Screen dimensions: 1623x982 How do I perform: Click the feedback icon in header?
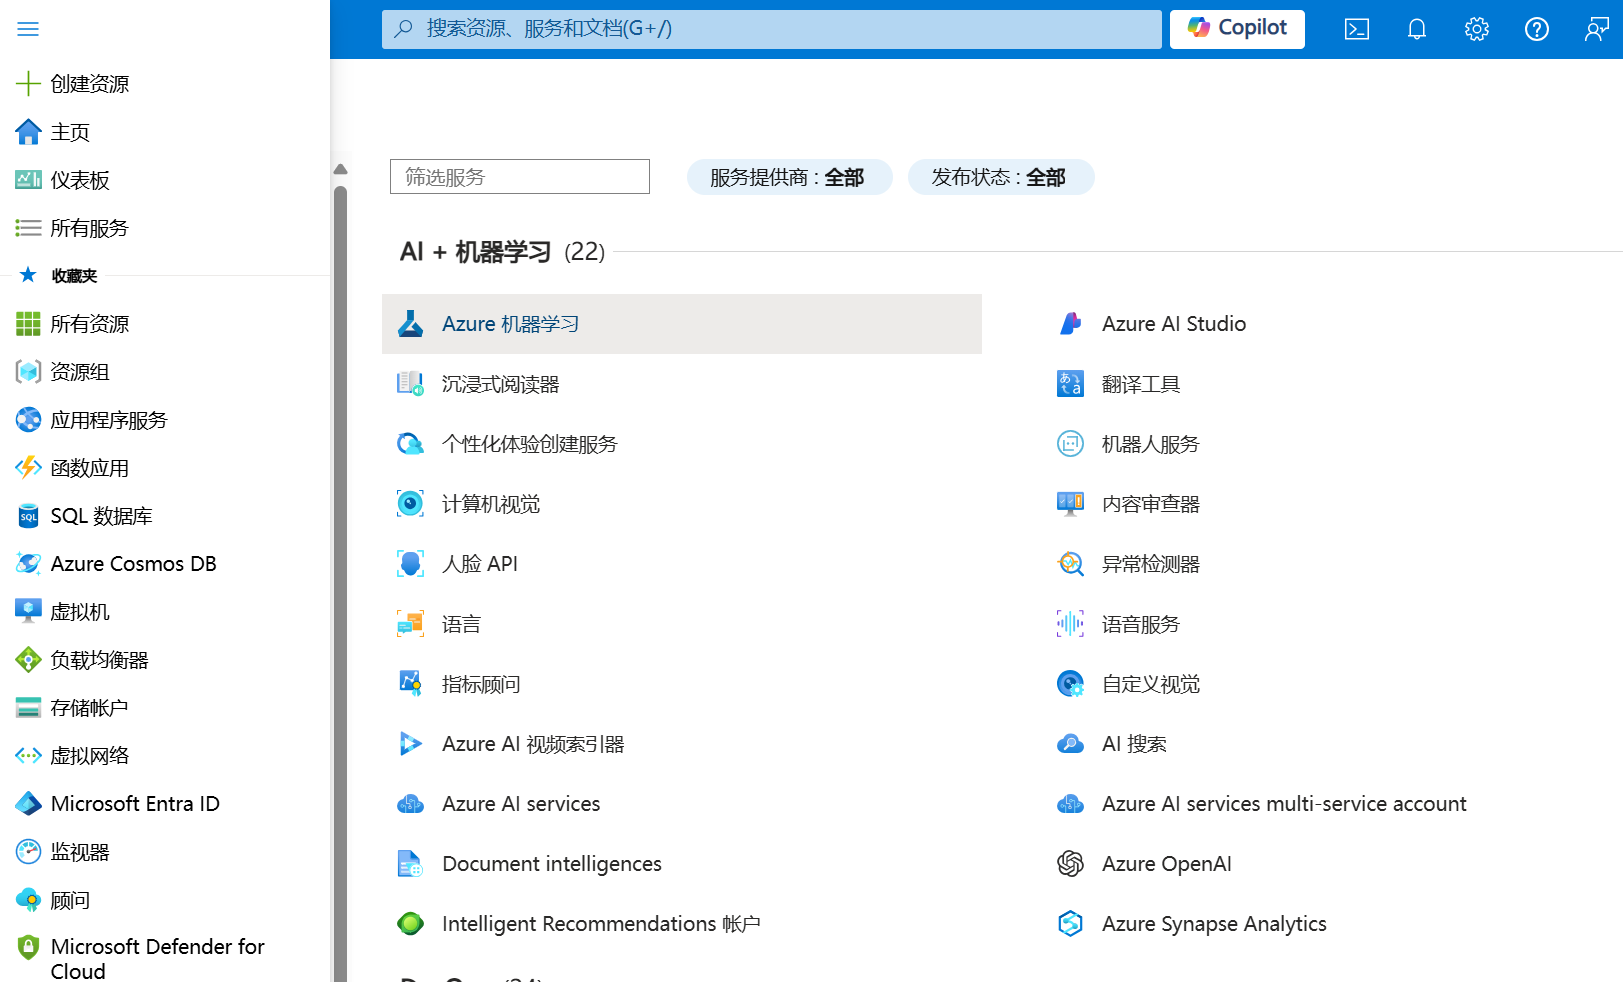coord(1597,29)
